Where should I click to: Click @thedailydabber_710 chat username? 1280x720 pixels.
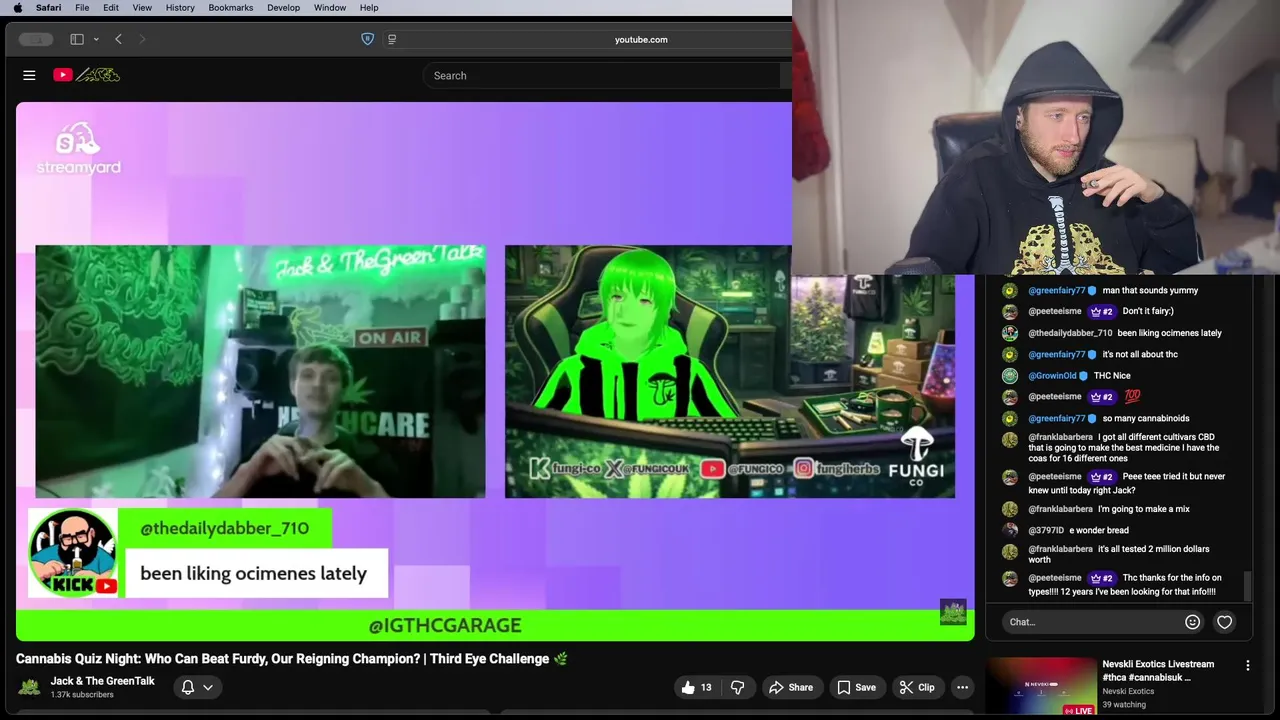tap(1070, 333)
